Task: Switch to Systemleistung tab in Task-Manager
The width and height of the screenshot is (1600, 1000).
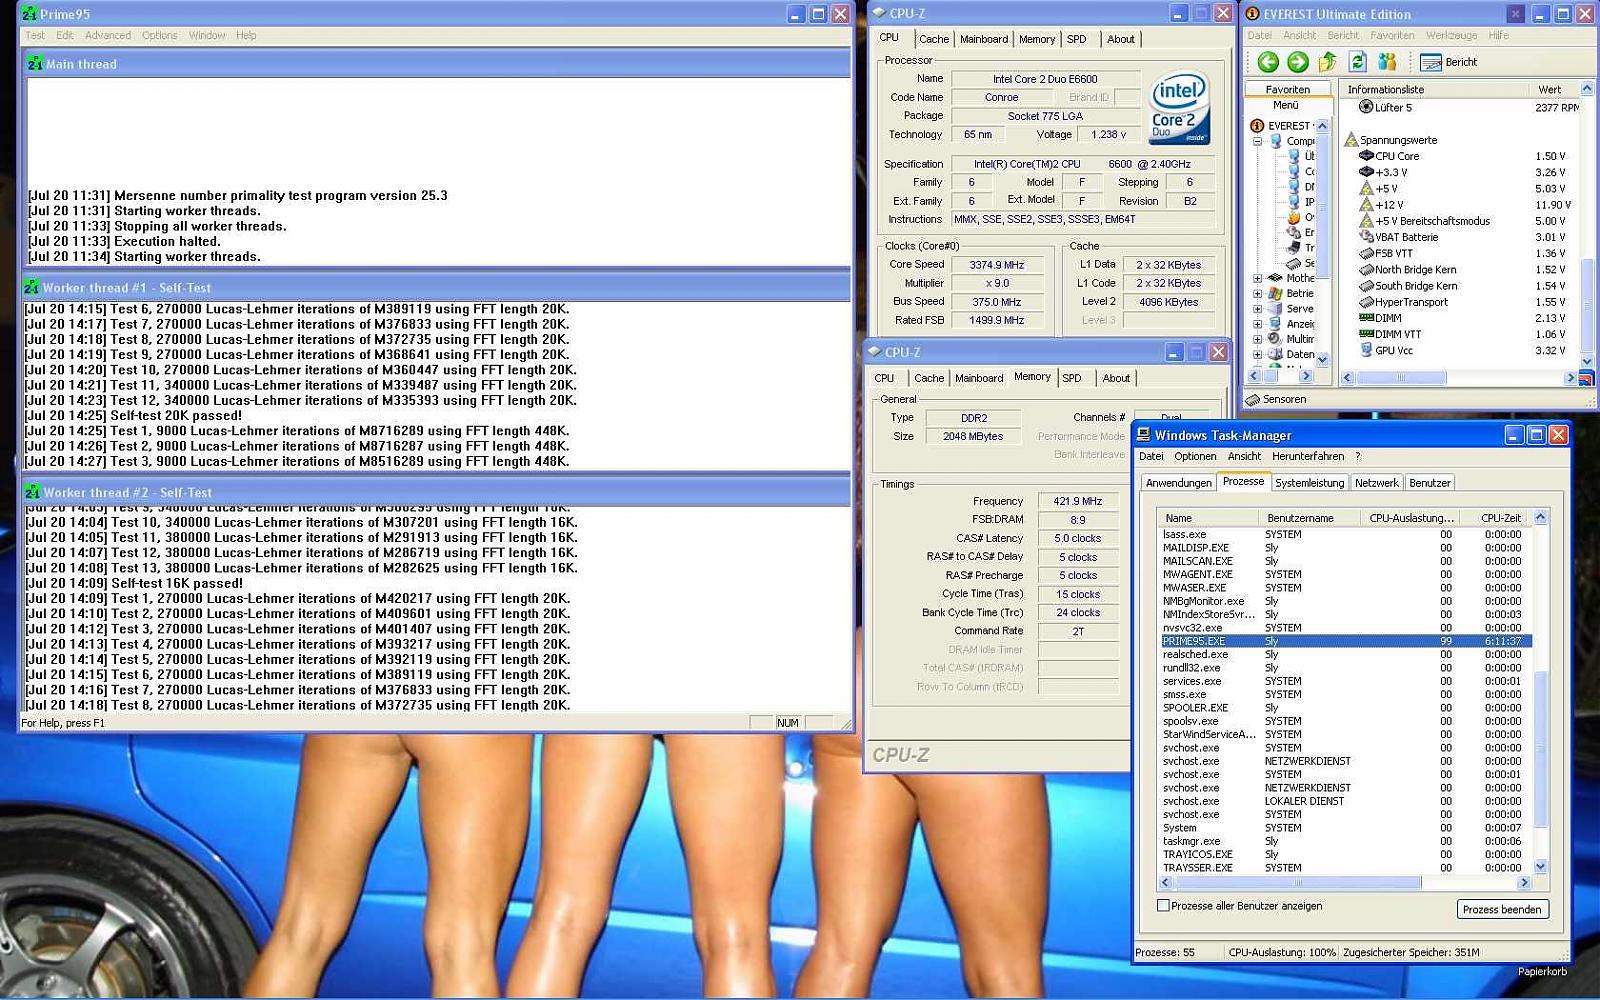Action: click(1309, 483)
